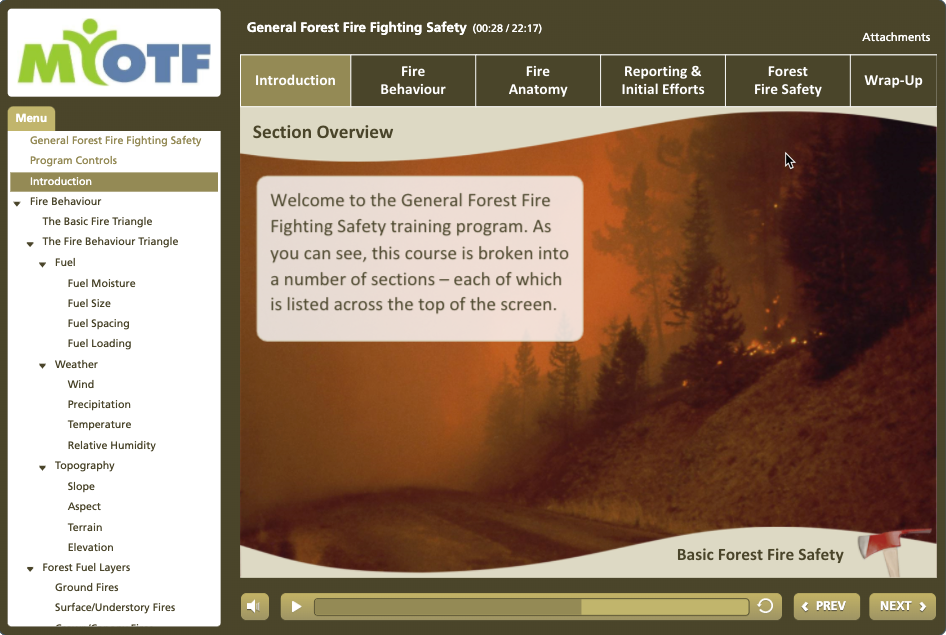Click the Forest Fuel Layers label
The height and width of the screenshot is (635, 946).
tap(86, 567)
